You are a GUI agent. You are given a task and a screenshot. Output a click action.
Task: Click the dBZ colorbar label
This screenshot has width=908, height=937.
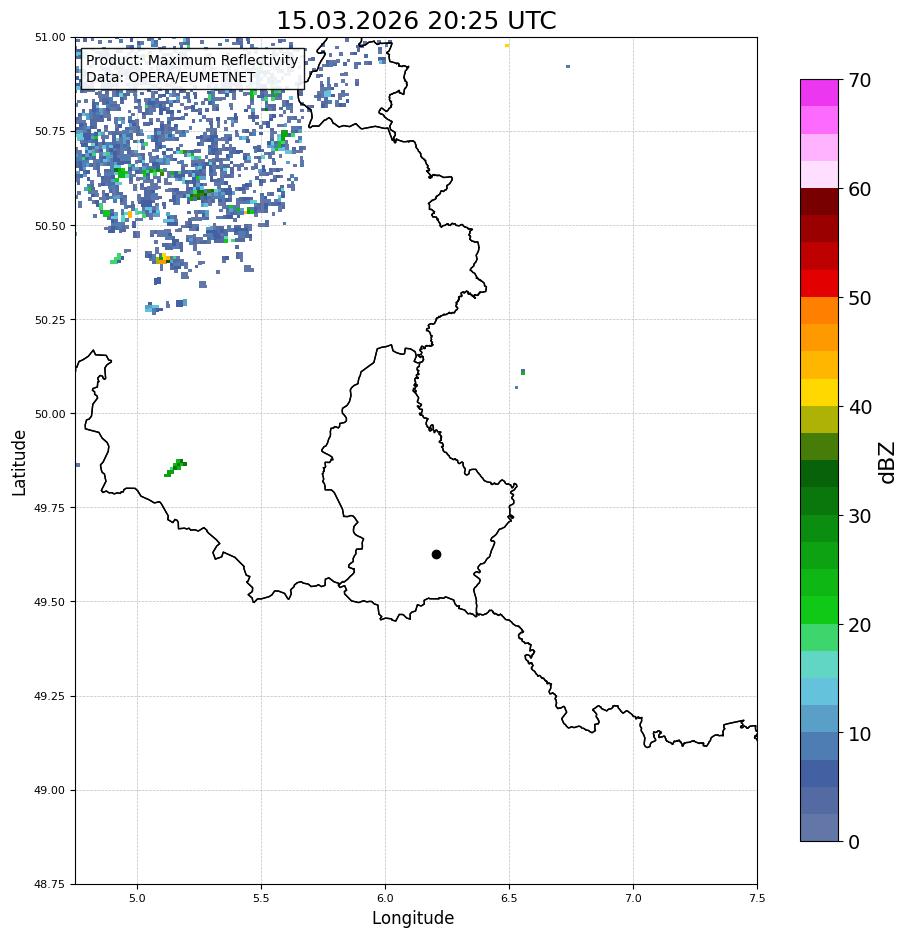[x=888, y=463]
